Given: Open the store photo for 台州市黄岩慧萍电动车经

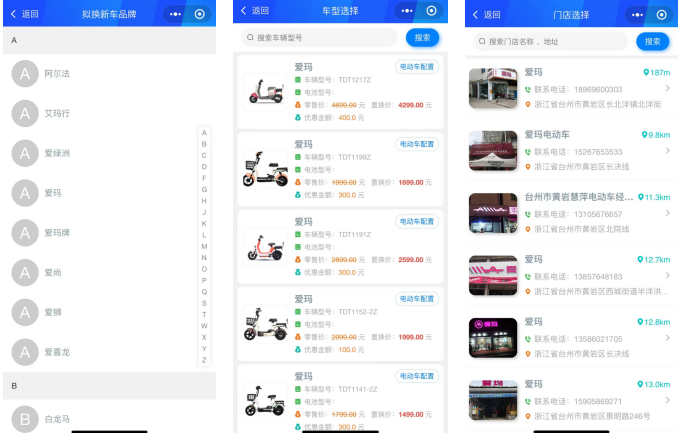Looking at the screenshot, I should 493,213.
